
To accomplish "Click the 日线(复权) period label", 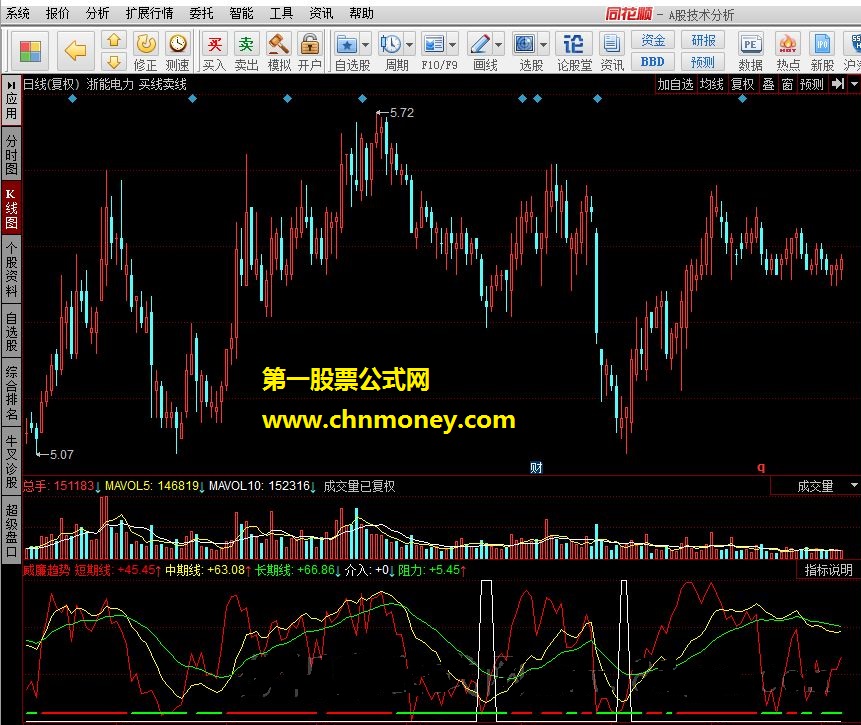I will click(51, 84).
